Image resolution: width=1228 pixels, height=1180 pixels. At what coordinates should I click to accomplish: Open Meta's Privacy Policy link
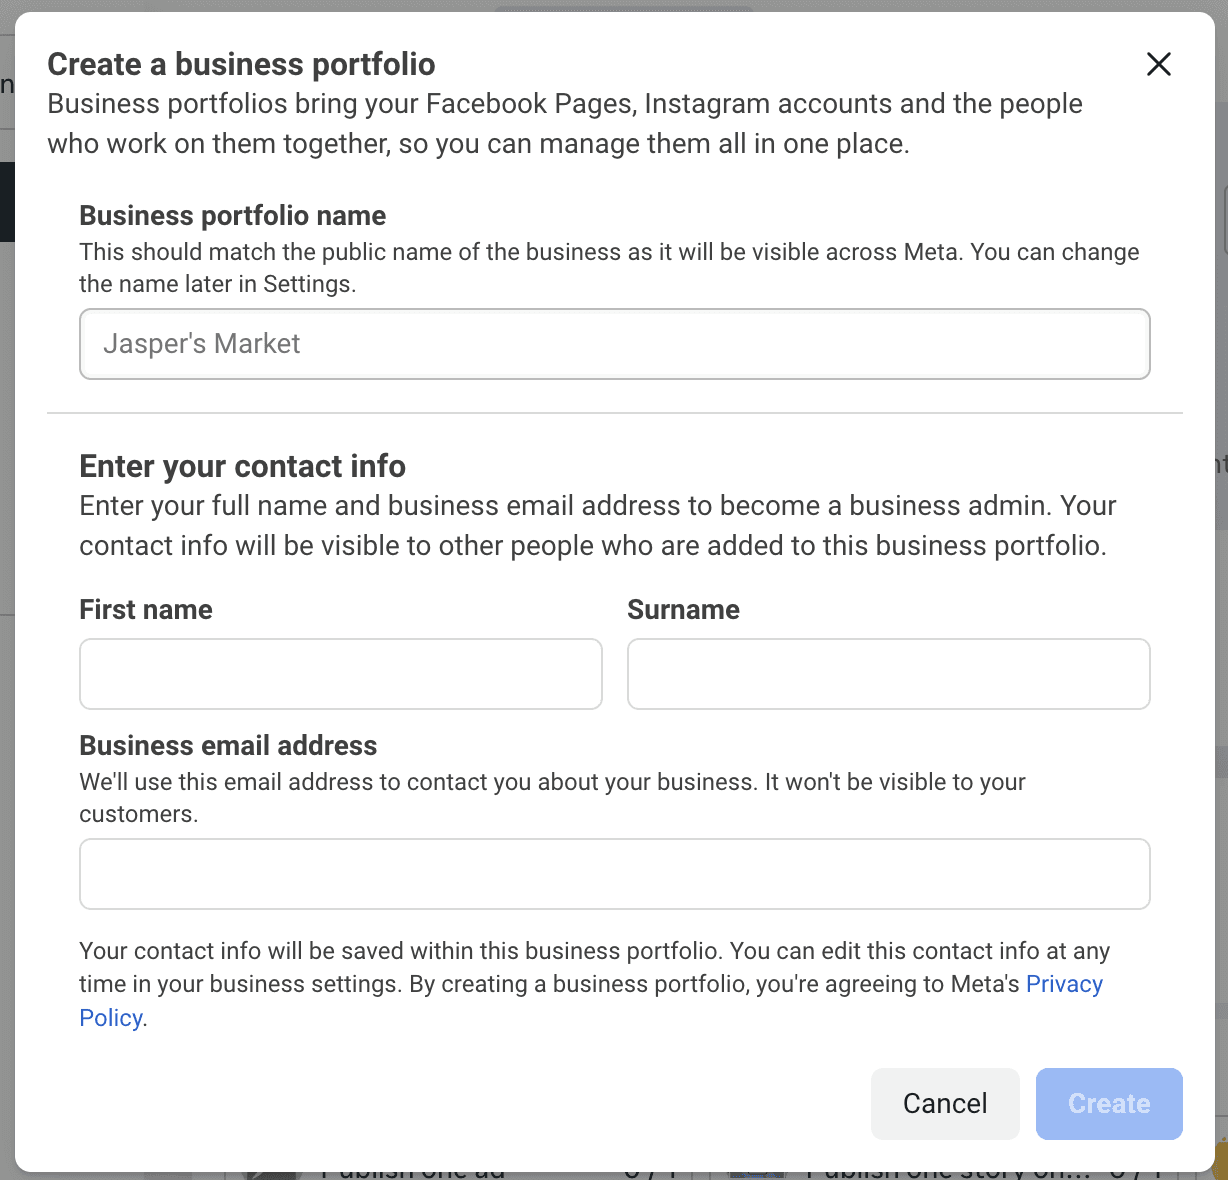pyautogui.click(x=1063, y=984)
